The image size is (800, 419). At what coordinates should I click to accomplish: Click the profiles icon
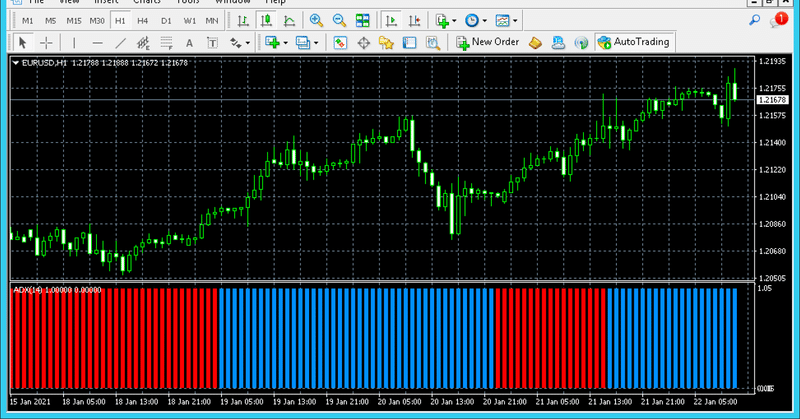[x=303, y=42]
